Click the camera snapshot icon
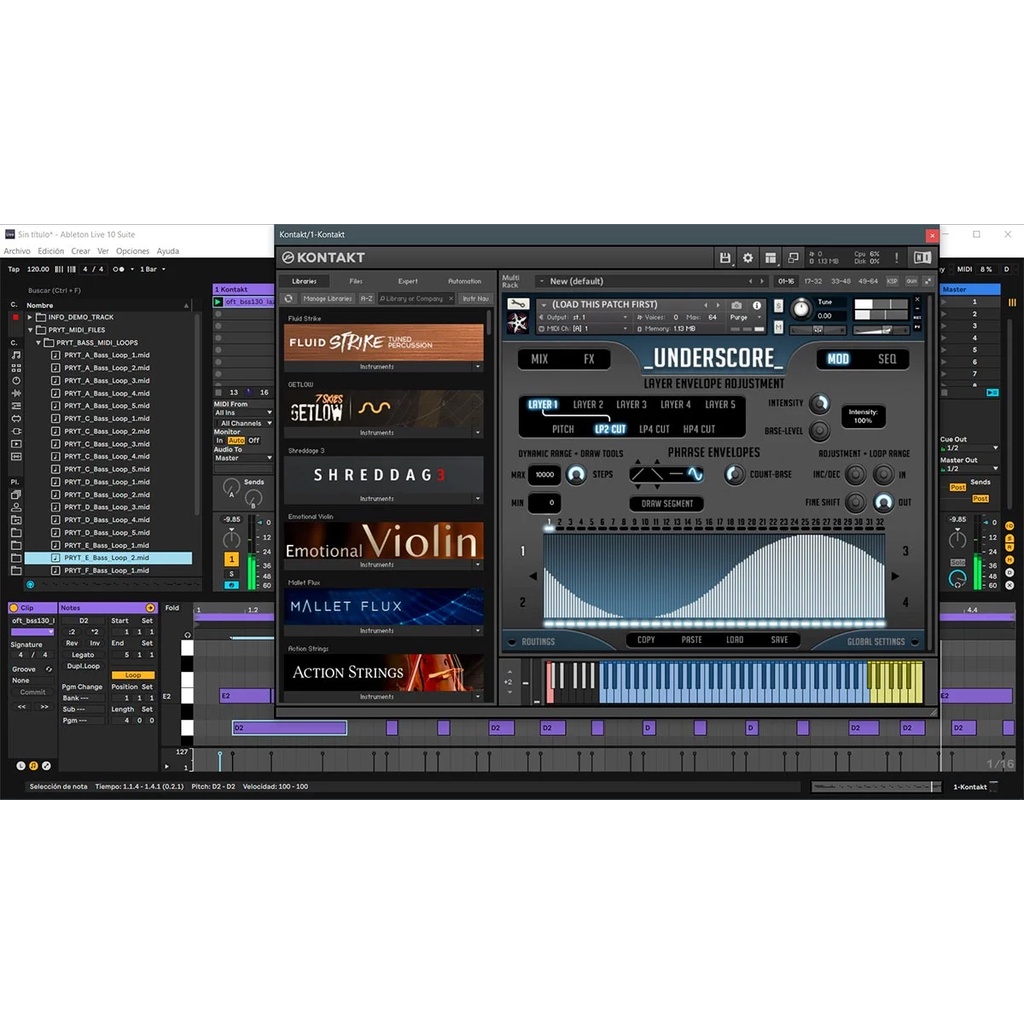1024x1024 pixels. (x=736, y=305)
